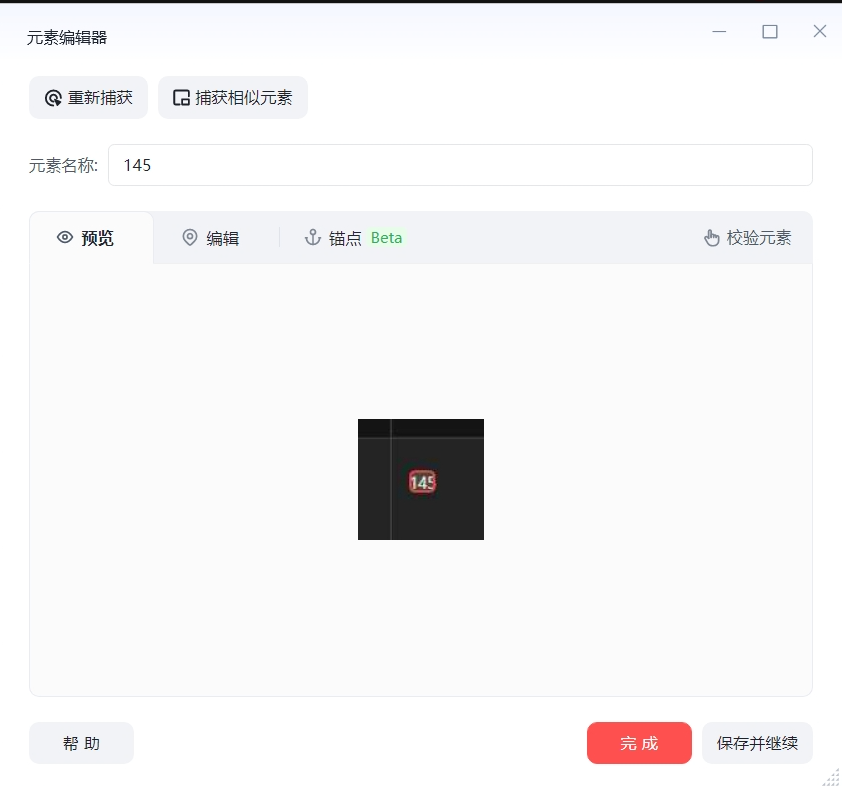Open the 编辑 tab

coord(211,238)
